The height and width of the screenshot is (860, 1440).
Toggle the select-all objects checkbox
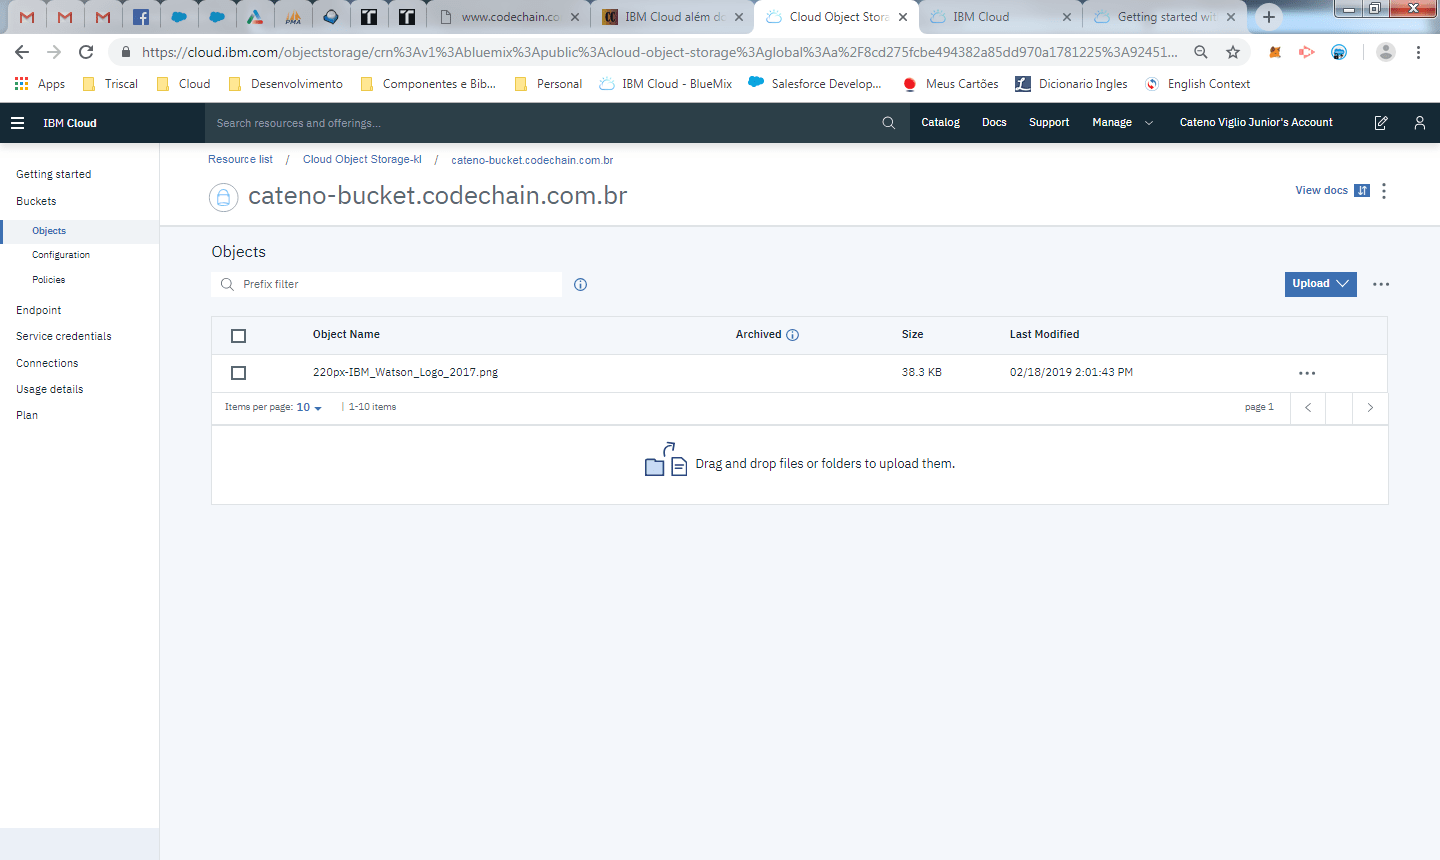(238, 336)
